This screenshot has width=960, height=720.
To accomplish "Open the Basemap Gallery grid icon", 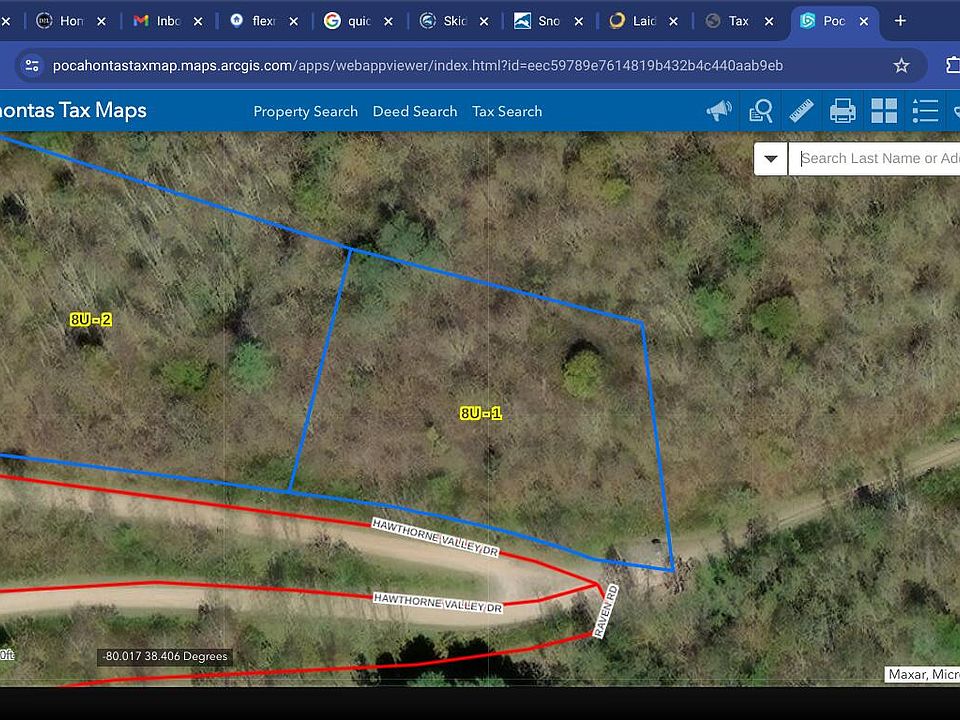I will click(884, 111).
